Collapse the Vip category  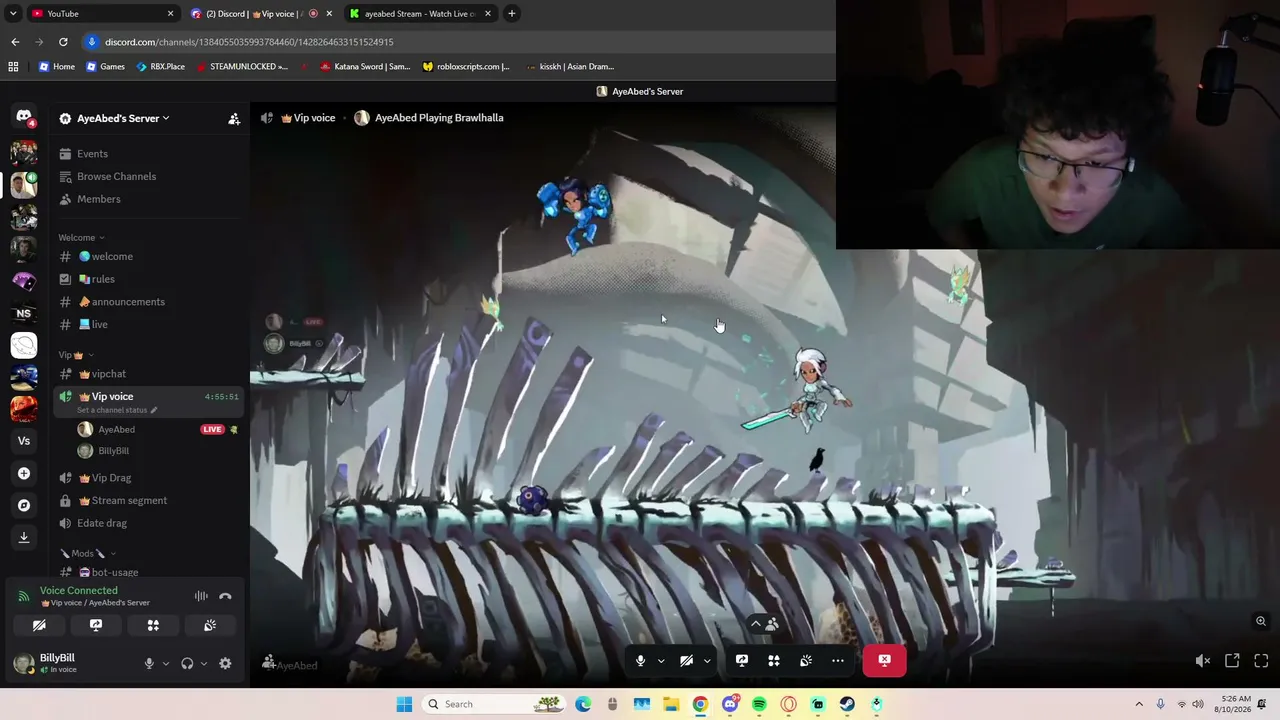coord(76,355)
